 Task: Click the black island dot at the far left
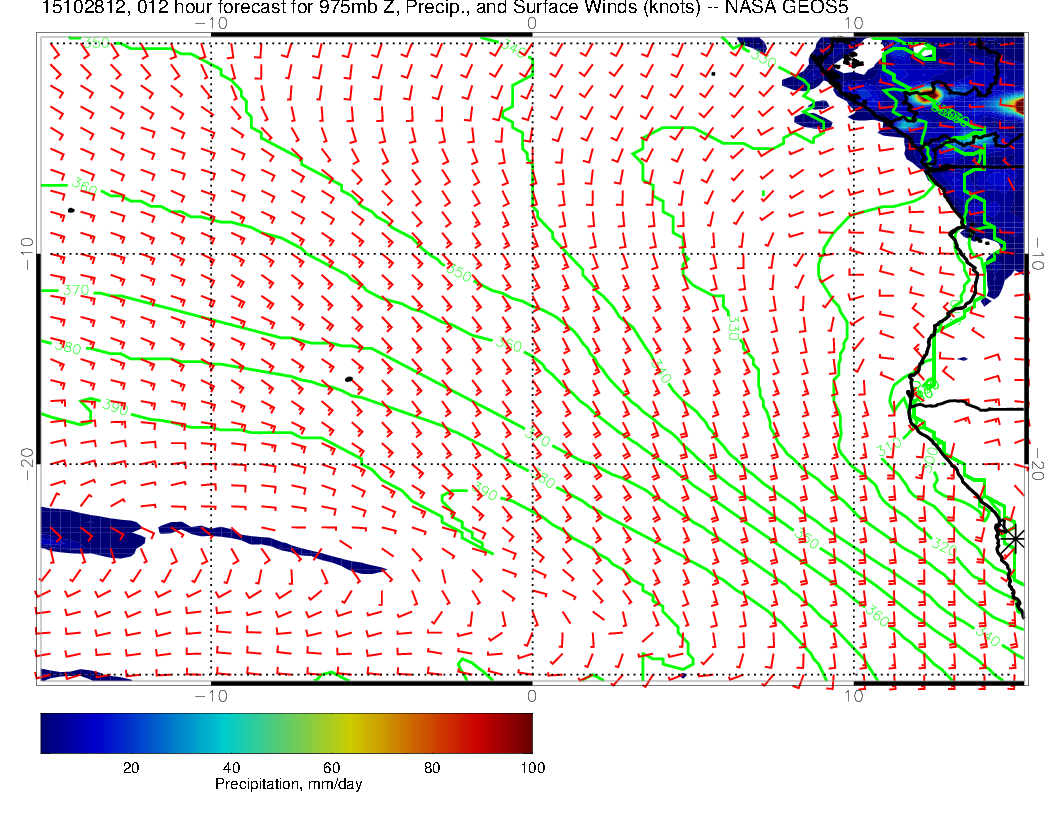click(x=71, y=211)
